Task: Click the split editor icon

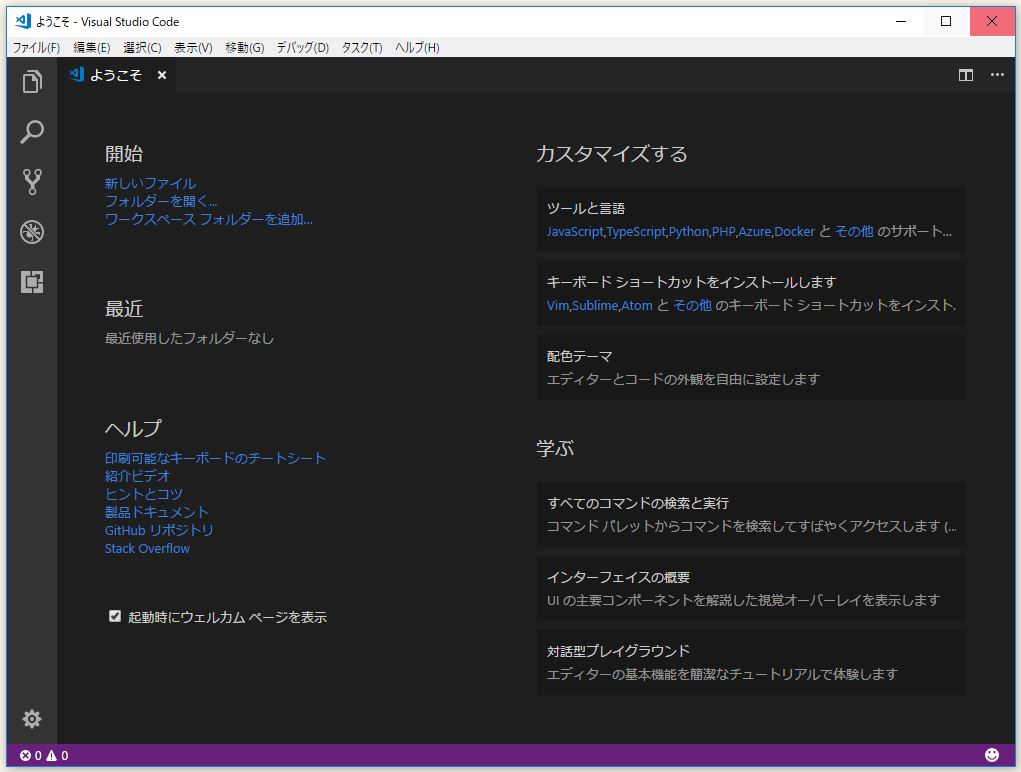Action: coord(966,76)
